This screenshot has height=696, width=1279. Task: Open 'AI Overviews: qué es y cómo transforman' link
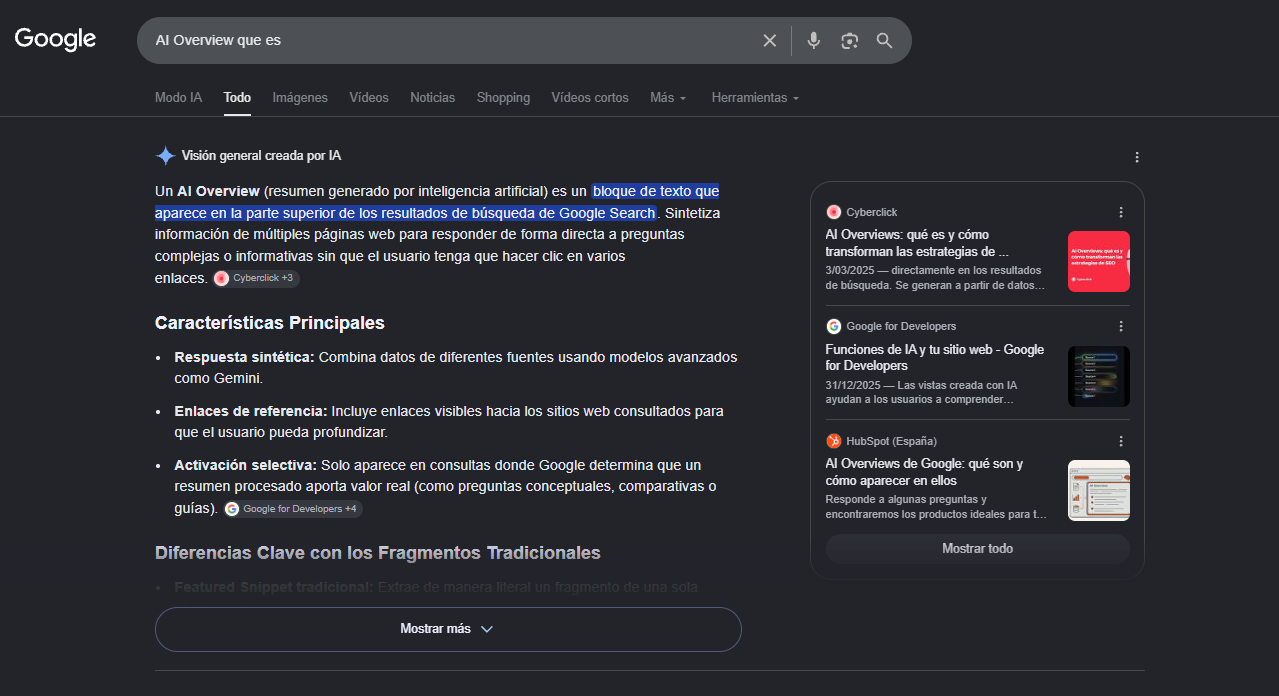[917, 243]
